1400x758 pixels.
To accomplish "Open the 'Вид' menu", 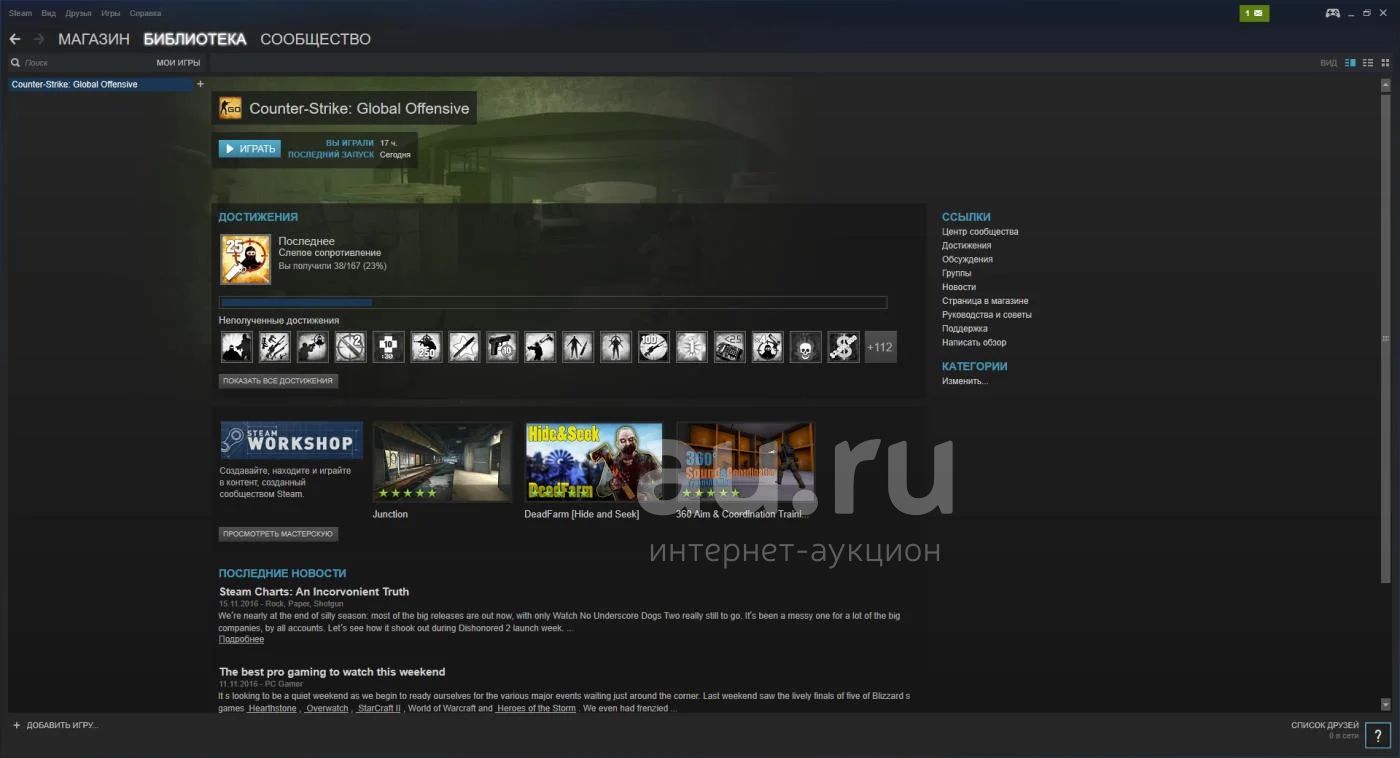I will click(x=48, y=13).
